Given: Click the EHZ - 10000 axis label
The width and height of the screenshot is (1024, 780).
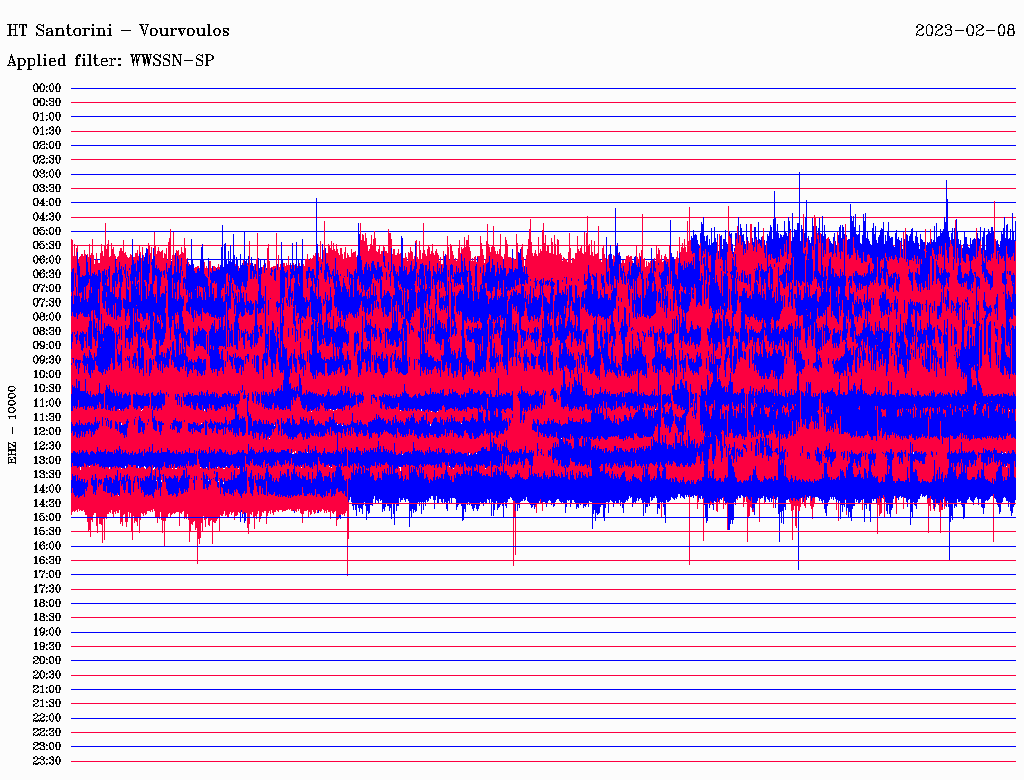Looking at the screenshot, I should [x=12, y=424].
